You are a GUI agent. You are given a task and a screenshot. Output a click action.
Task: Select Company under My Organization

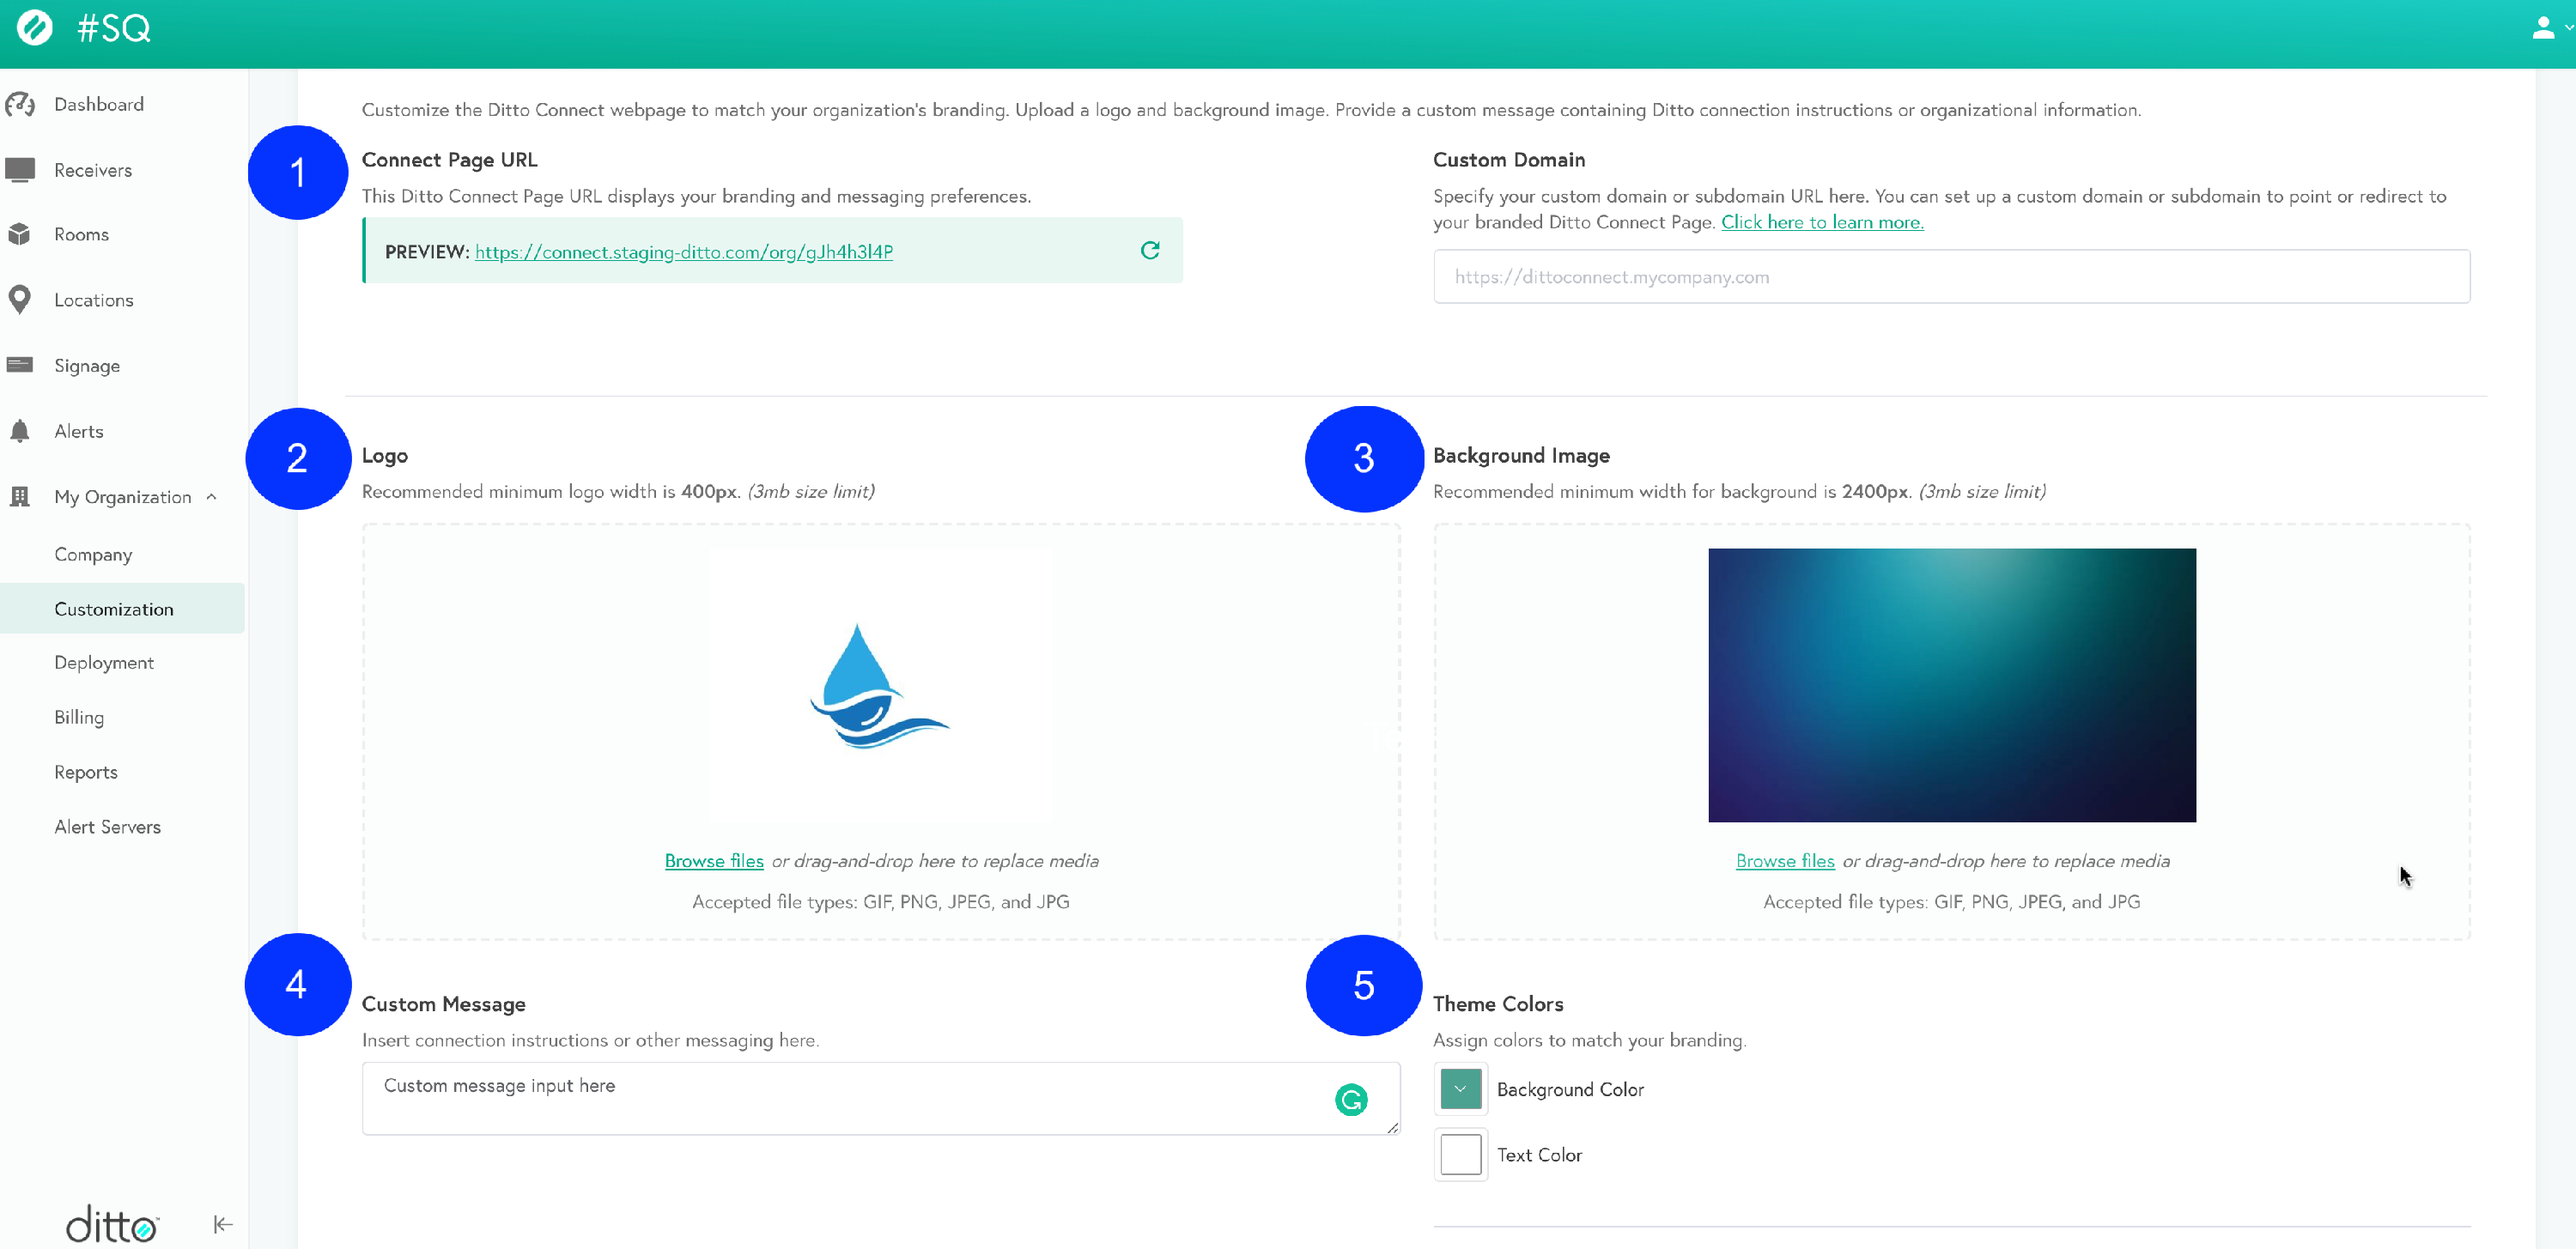[93, 555]
